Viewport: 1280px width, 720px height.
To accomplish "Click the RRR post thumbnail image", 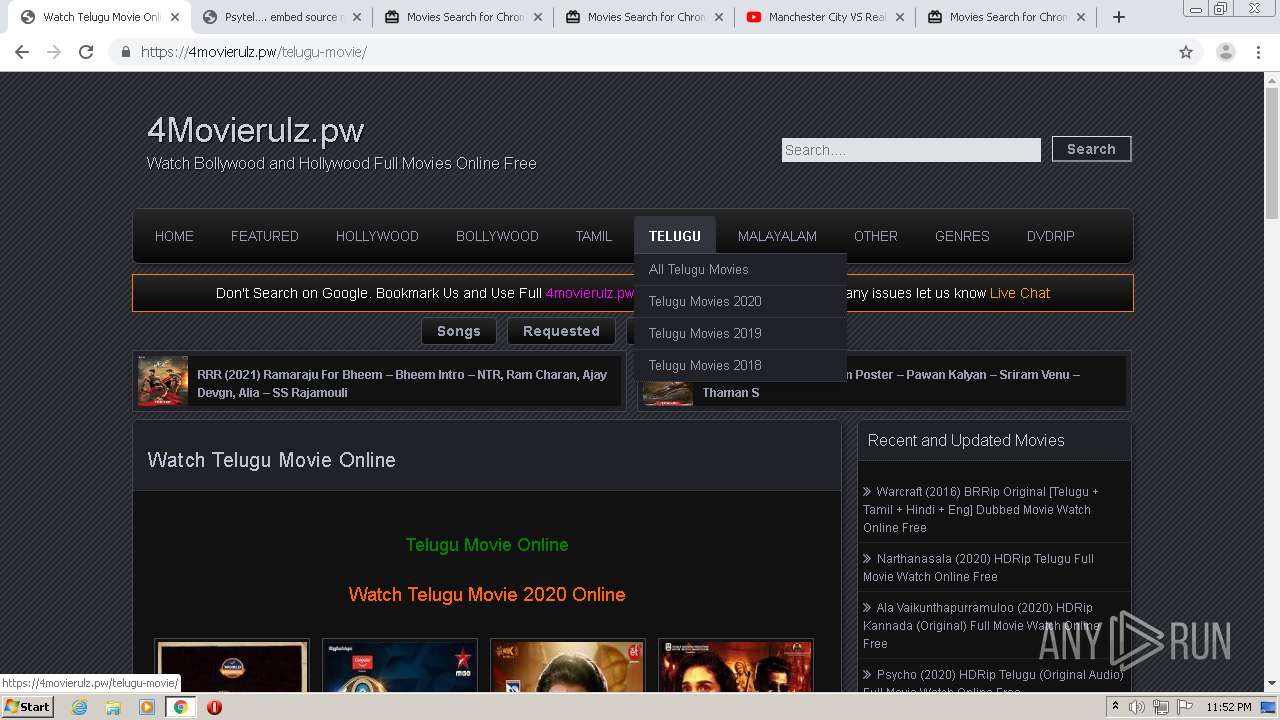I will click(163, 381).
